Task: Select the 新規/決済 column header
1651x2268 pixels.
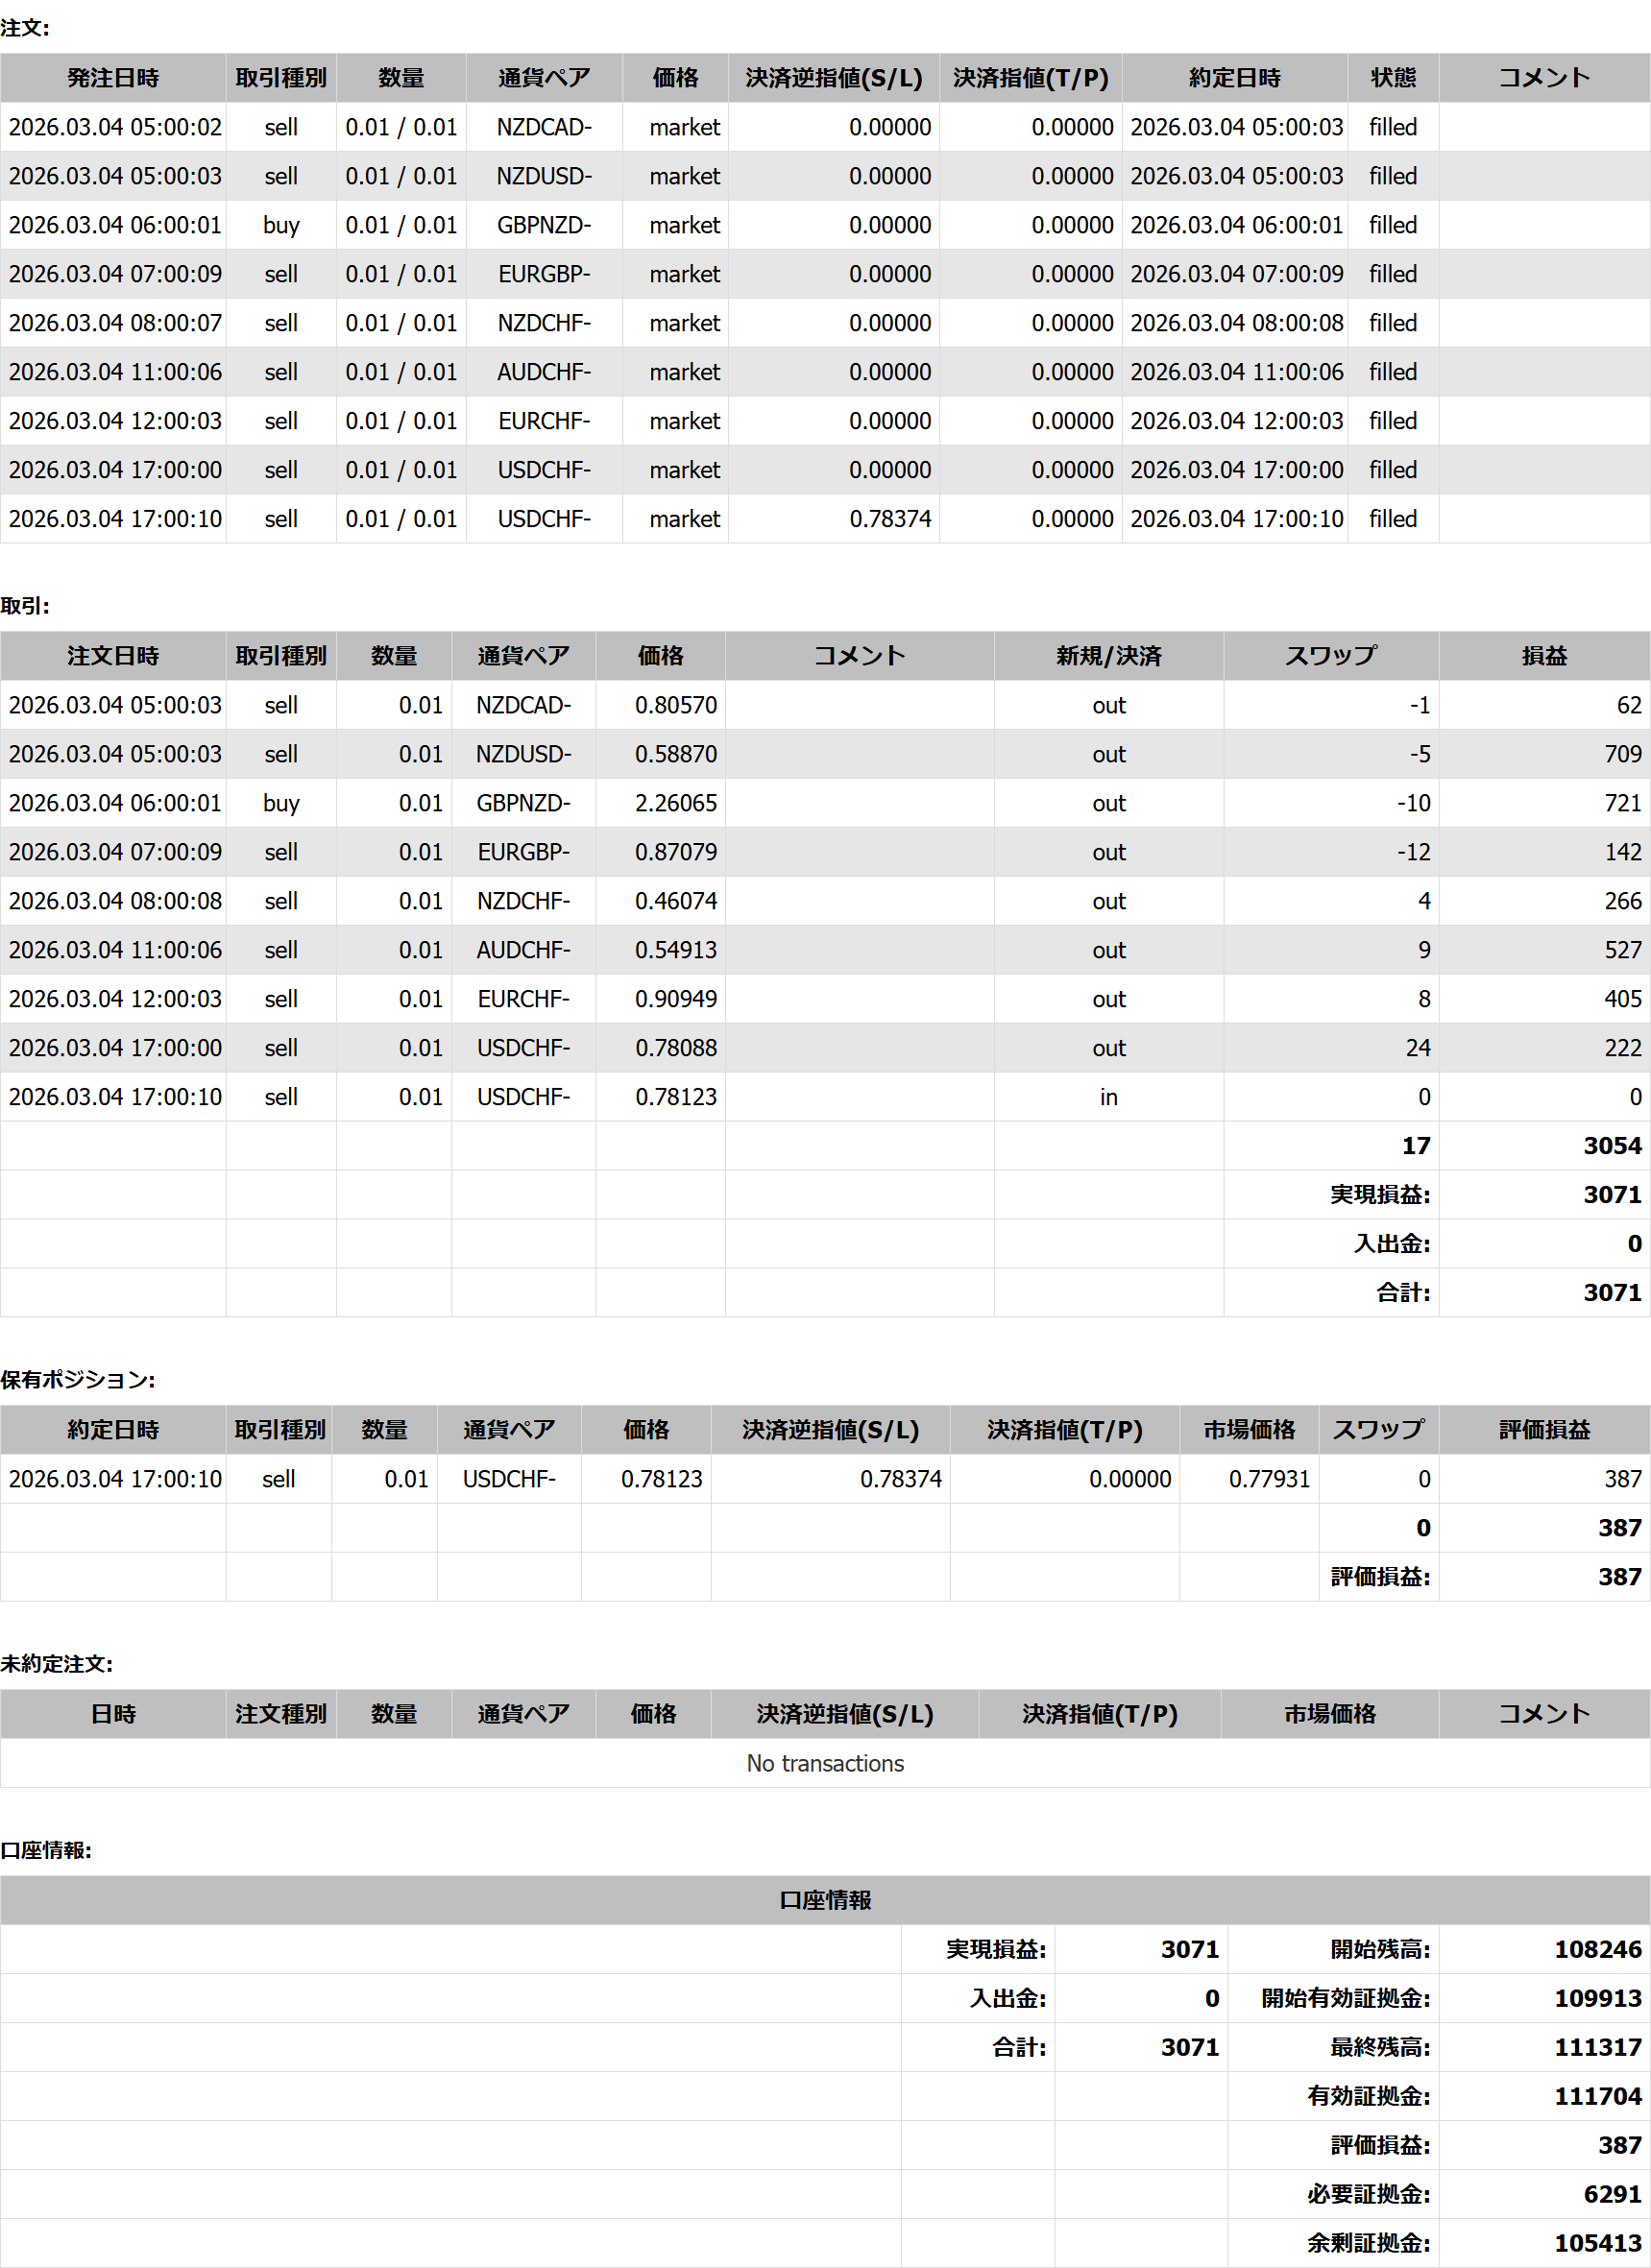Action: (x=1108, y=656)
